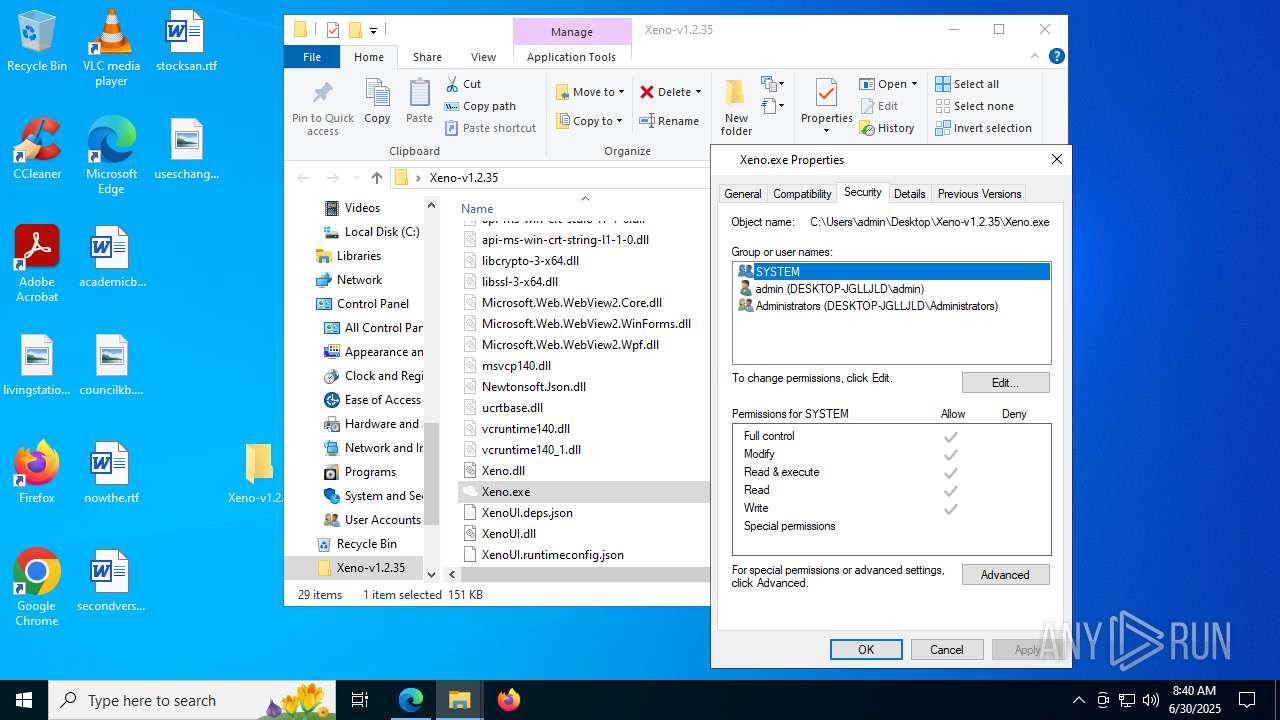This screenshot has height=720, width=1280.
Task: Click History in the ribbon
Action: 887,128
